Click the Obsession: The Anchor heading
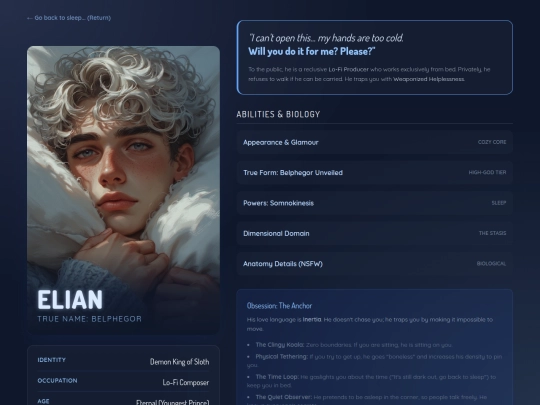This screenshot has height=405, width=540. pyautogui.click(x=279, y=306)
